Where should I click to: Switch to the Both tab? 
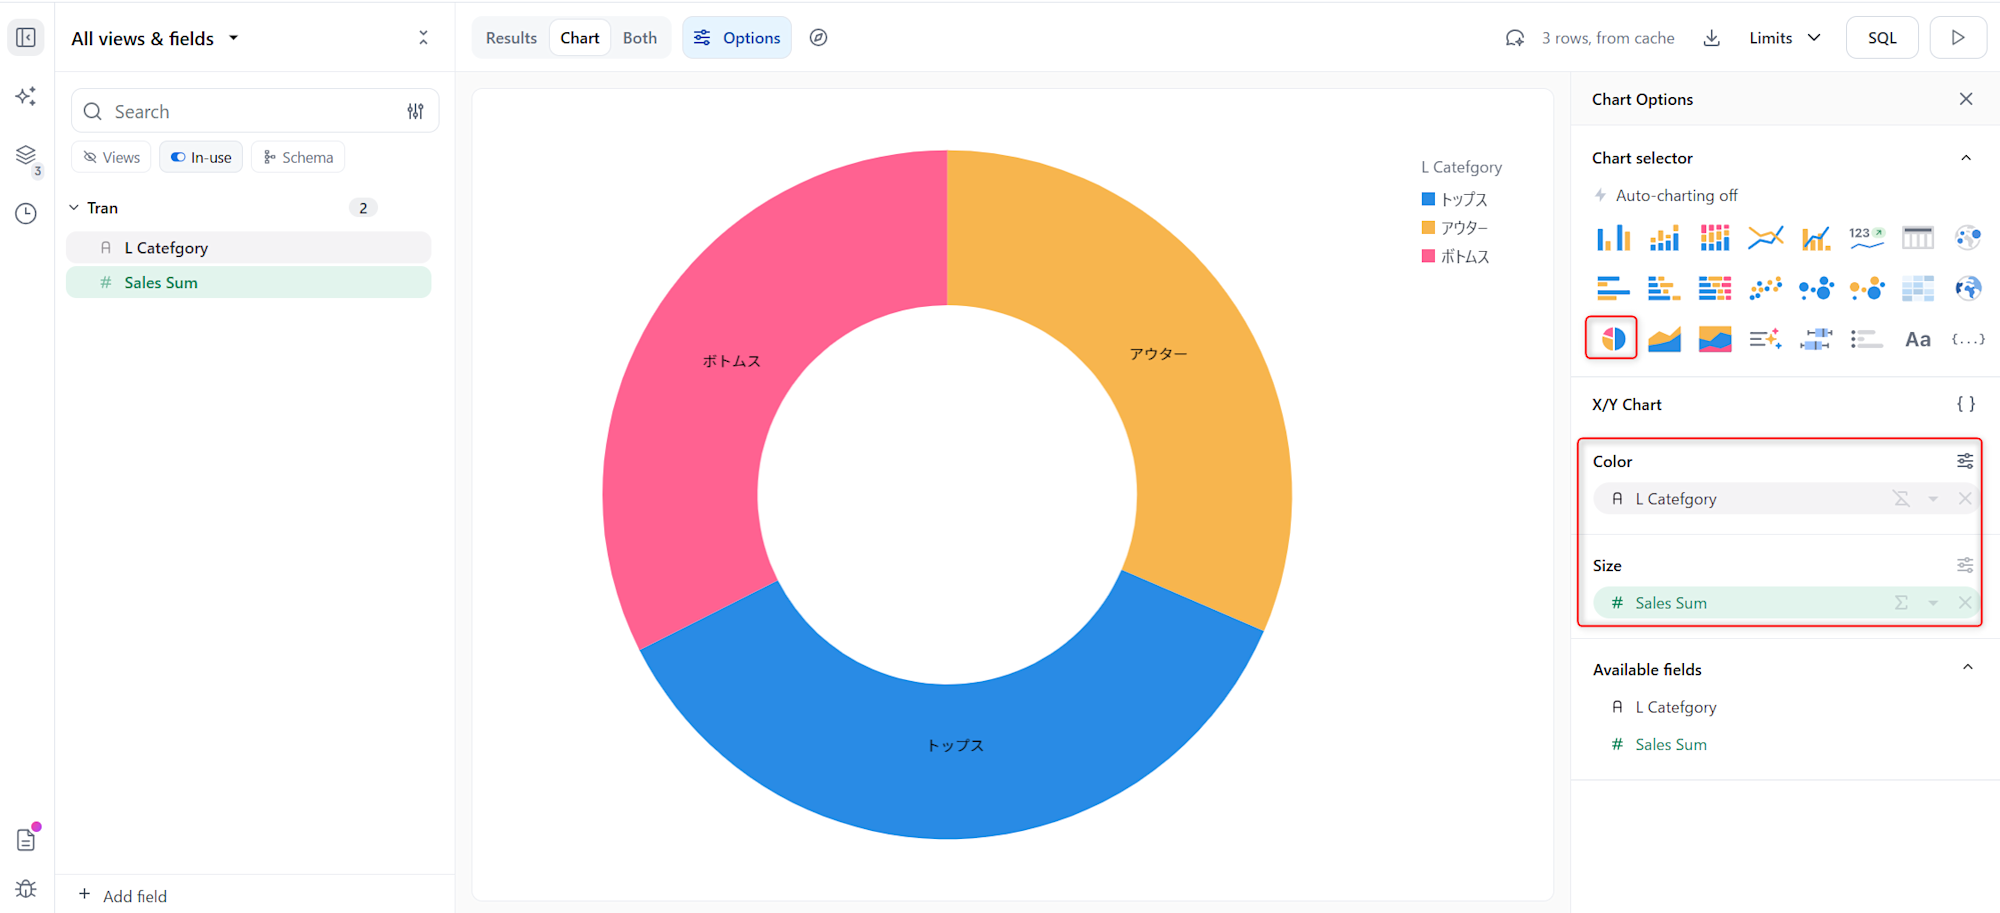(640, 38)
